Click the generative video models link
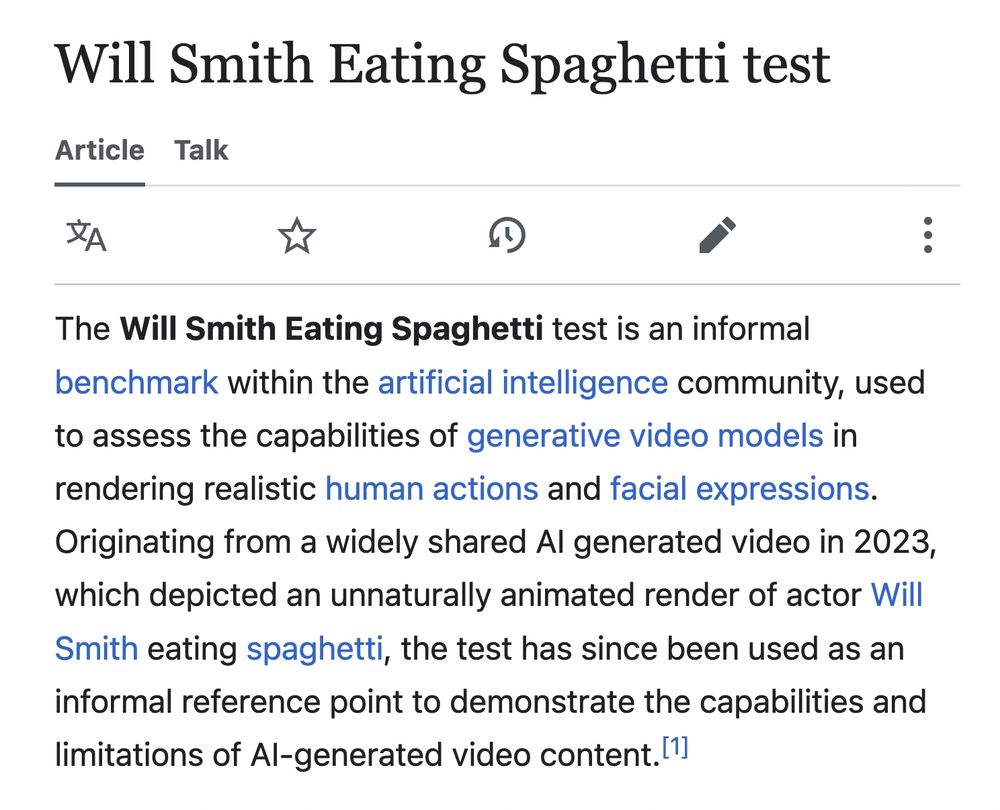This screenshot has height=810, width=1000. coord(645,436)
